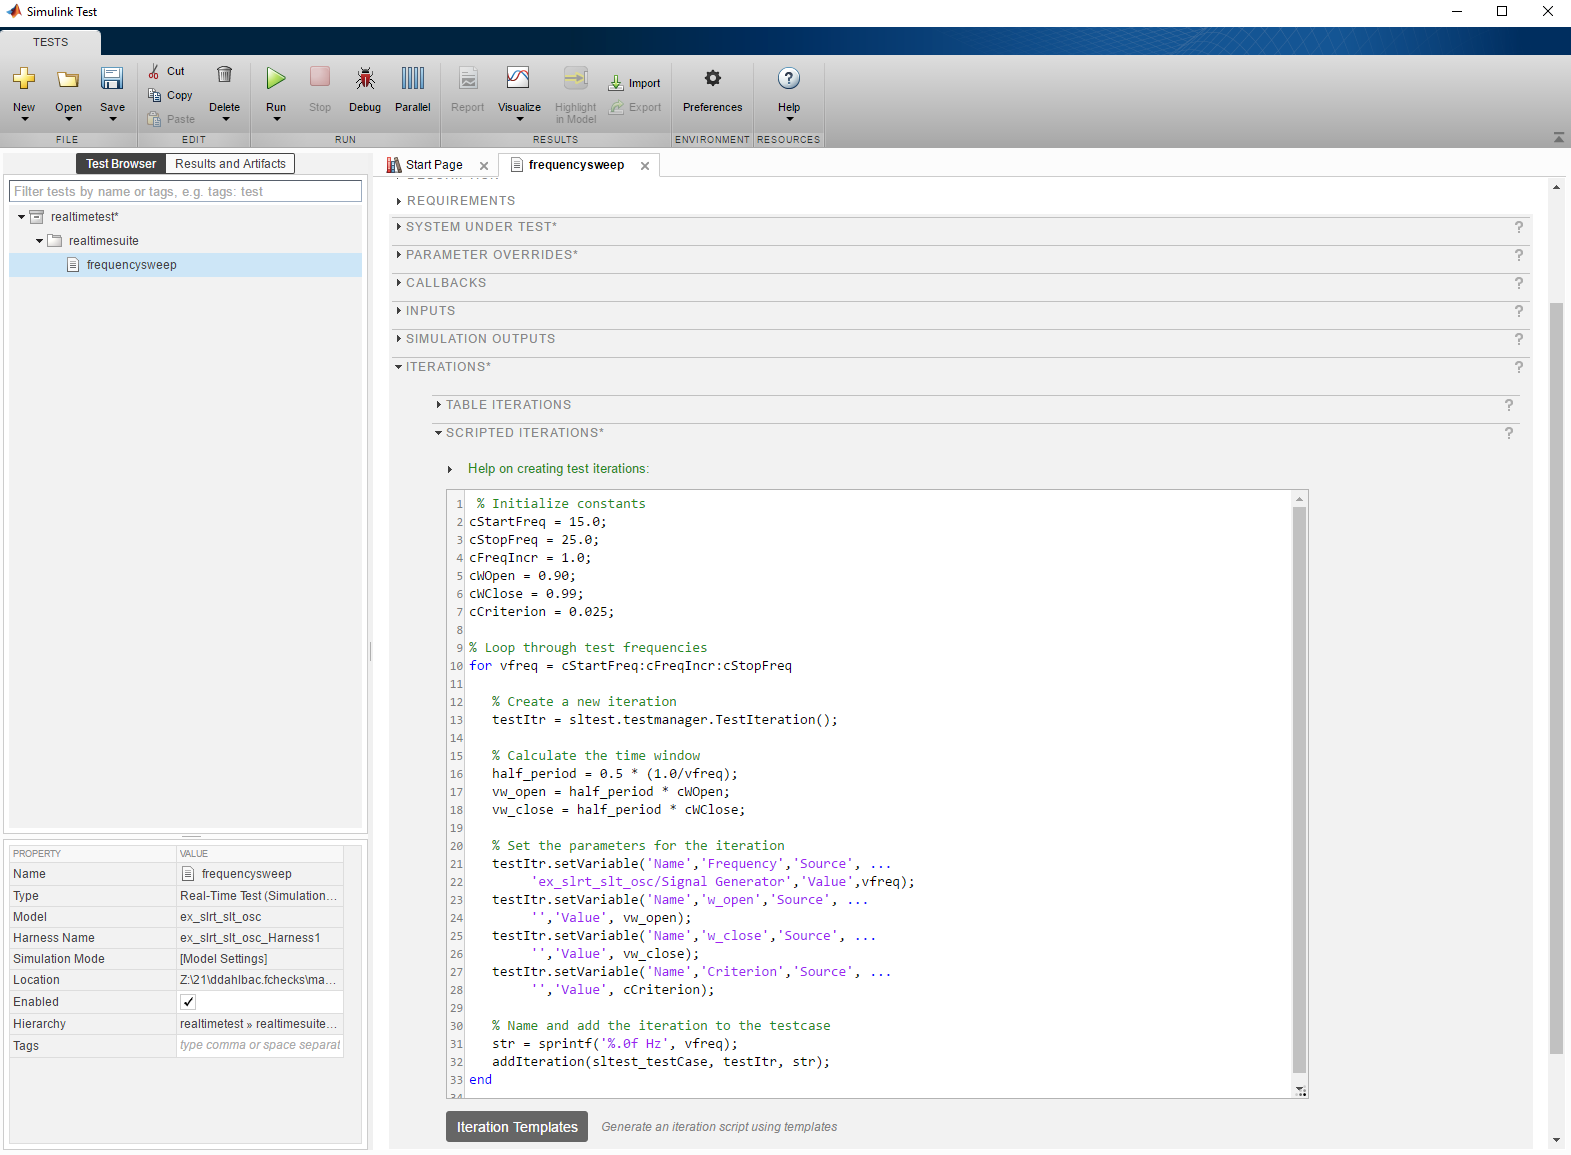
Task: Click the Run test play icon
Action: click(x=276, y=79)
